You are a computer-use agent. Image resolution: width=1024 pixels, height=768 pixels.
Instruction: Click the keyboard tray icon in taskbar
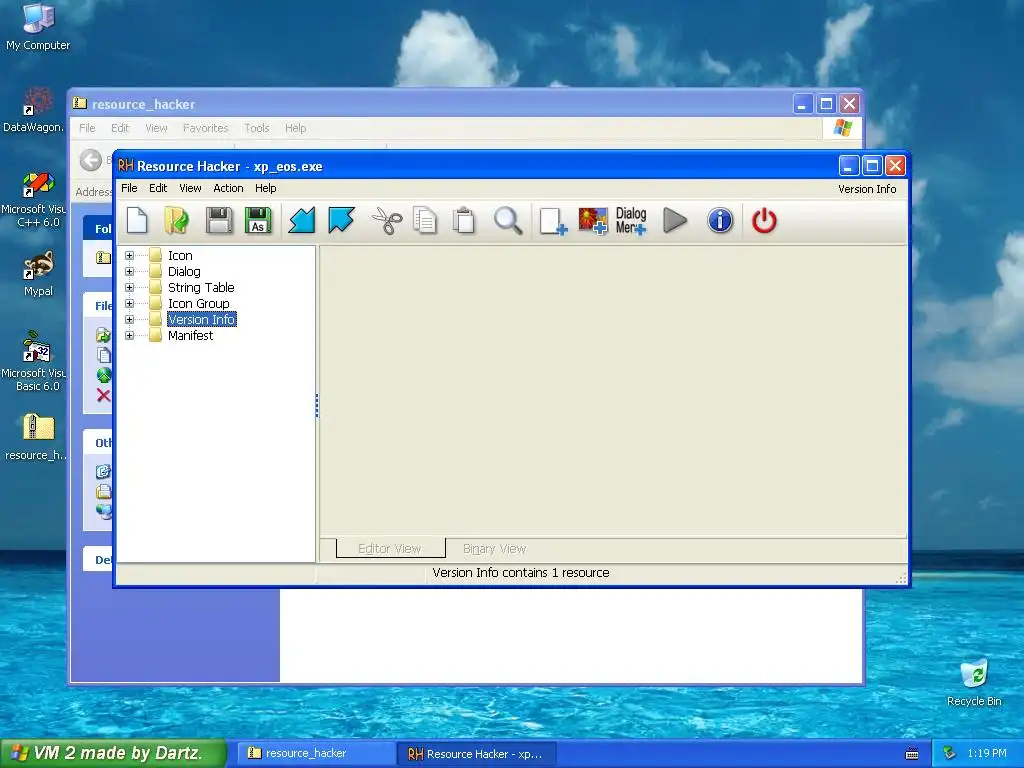coord(912,754)
